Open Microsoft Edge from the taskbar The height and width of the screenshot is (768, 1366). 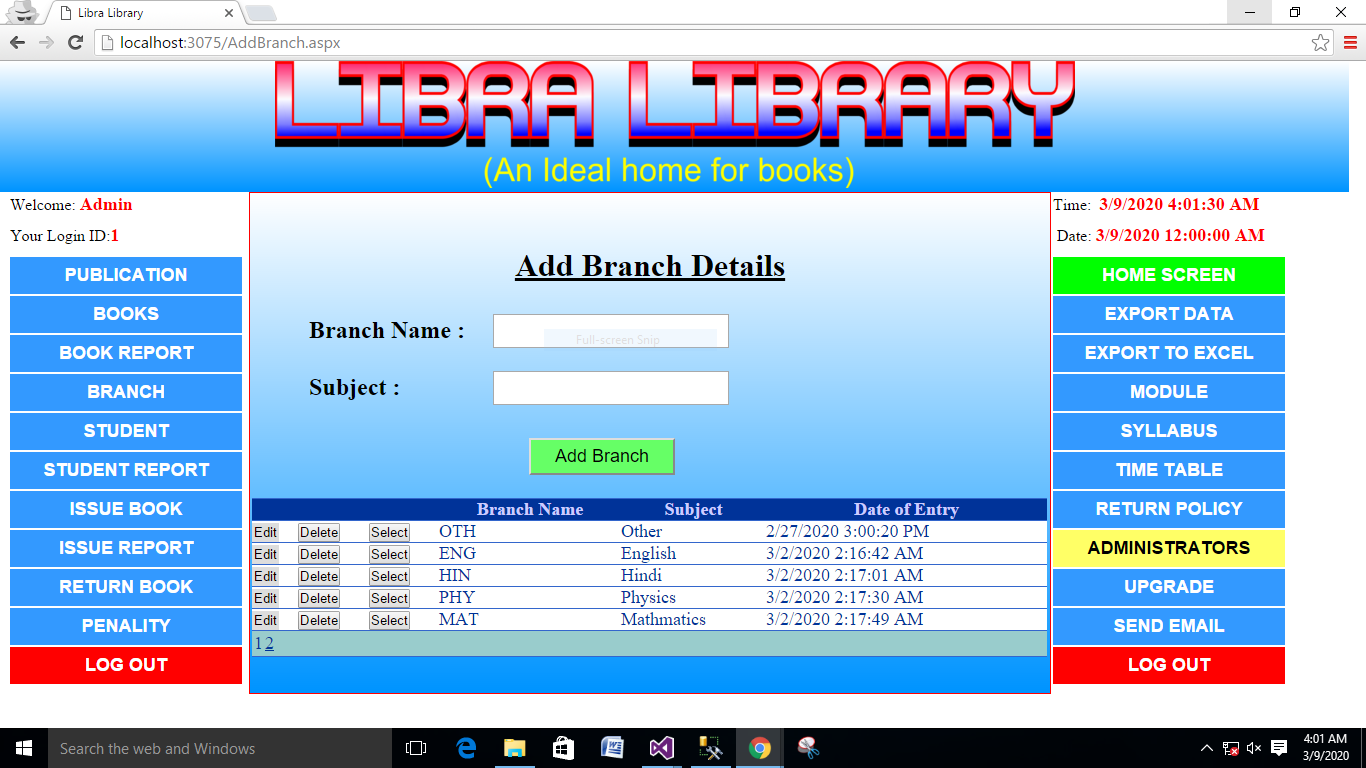(x=466, y=748)
